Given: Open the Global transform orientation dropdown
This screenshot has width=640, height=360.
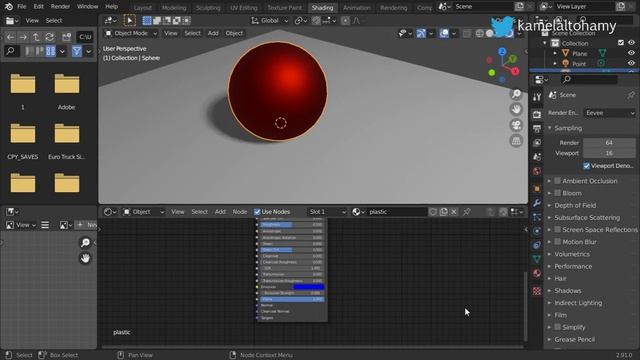Looking at the screenshot, I should 269,20.
